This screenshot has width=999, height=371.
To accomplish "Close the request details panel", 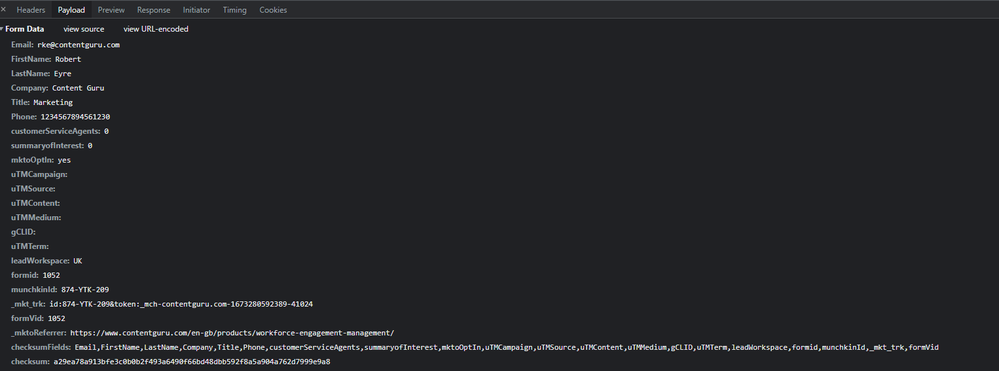I will [3, 10].
